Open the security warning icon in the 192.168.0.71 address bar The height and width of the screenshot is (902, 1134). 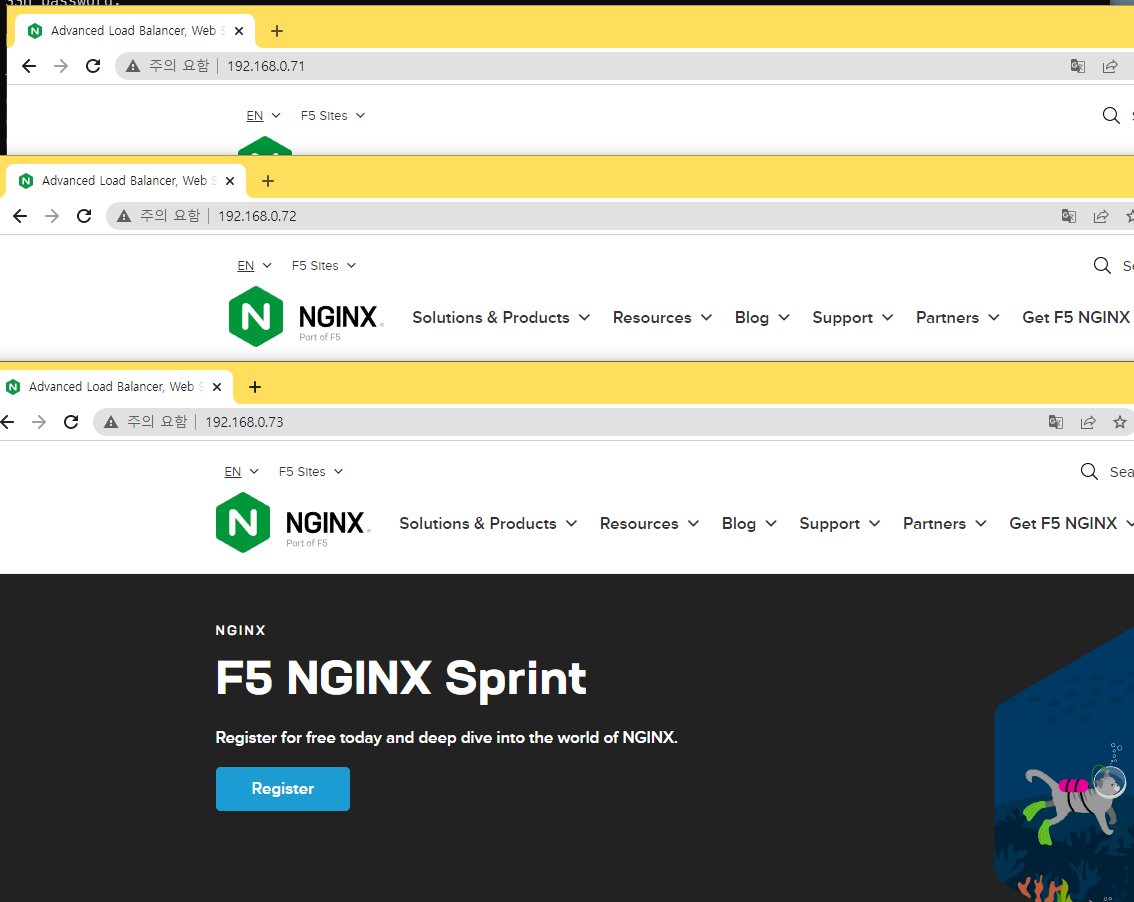pos(132,67)
